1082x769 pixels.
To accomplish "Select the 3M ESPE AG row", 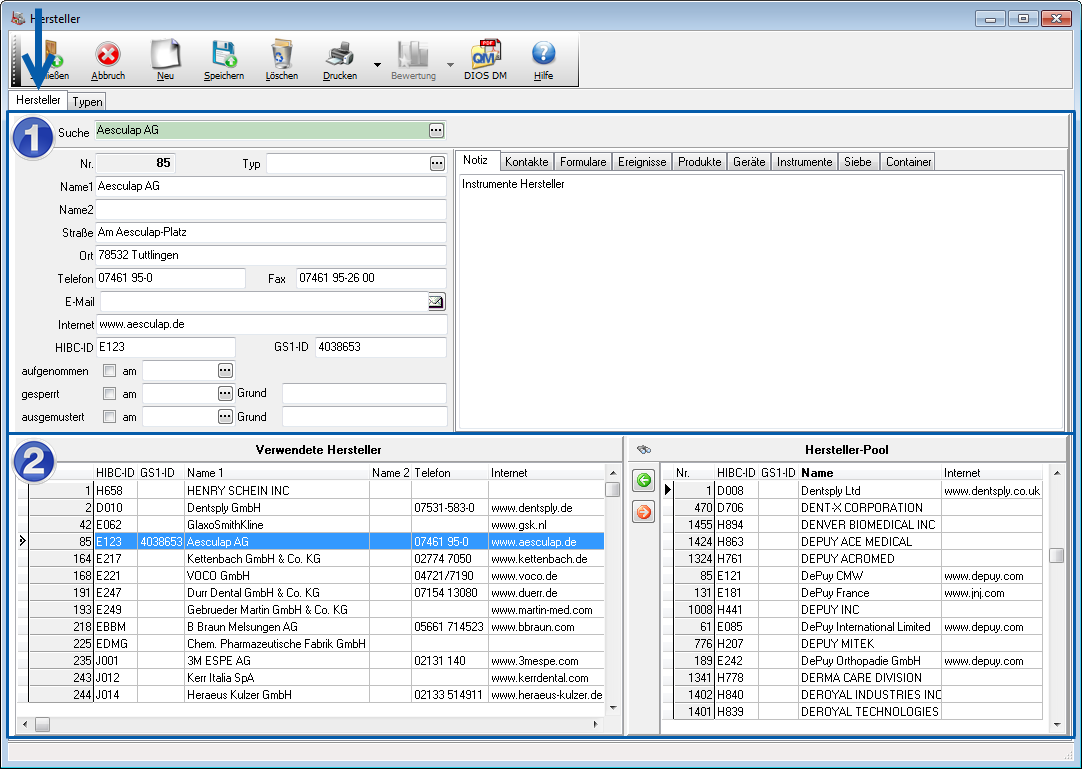I will [317, 661].
